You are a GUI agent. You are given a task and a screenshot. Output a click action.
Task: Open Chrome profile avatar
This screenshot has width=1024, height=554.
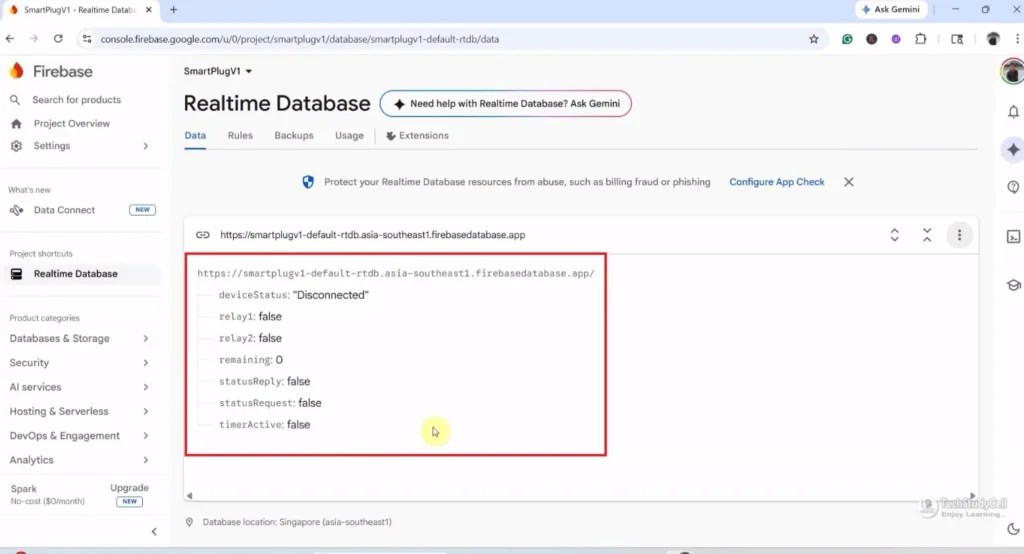993,39
